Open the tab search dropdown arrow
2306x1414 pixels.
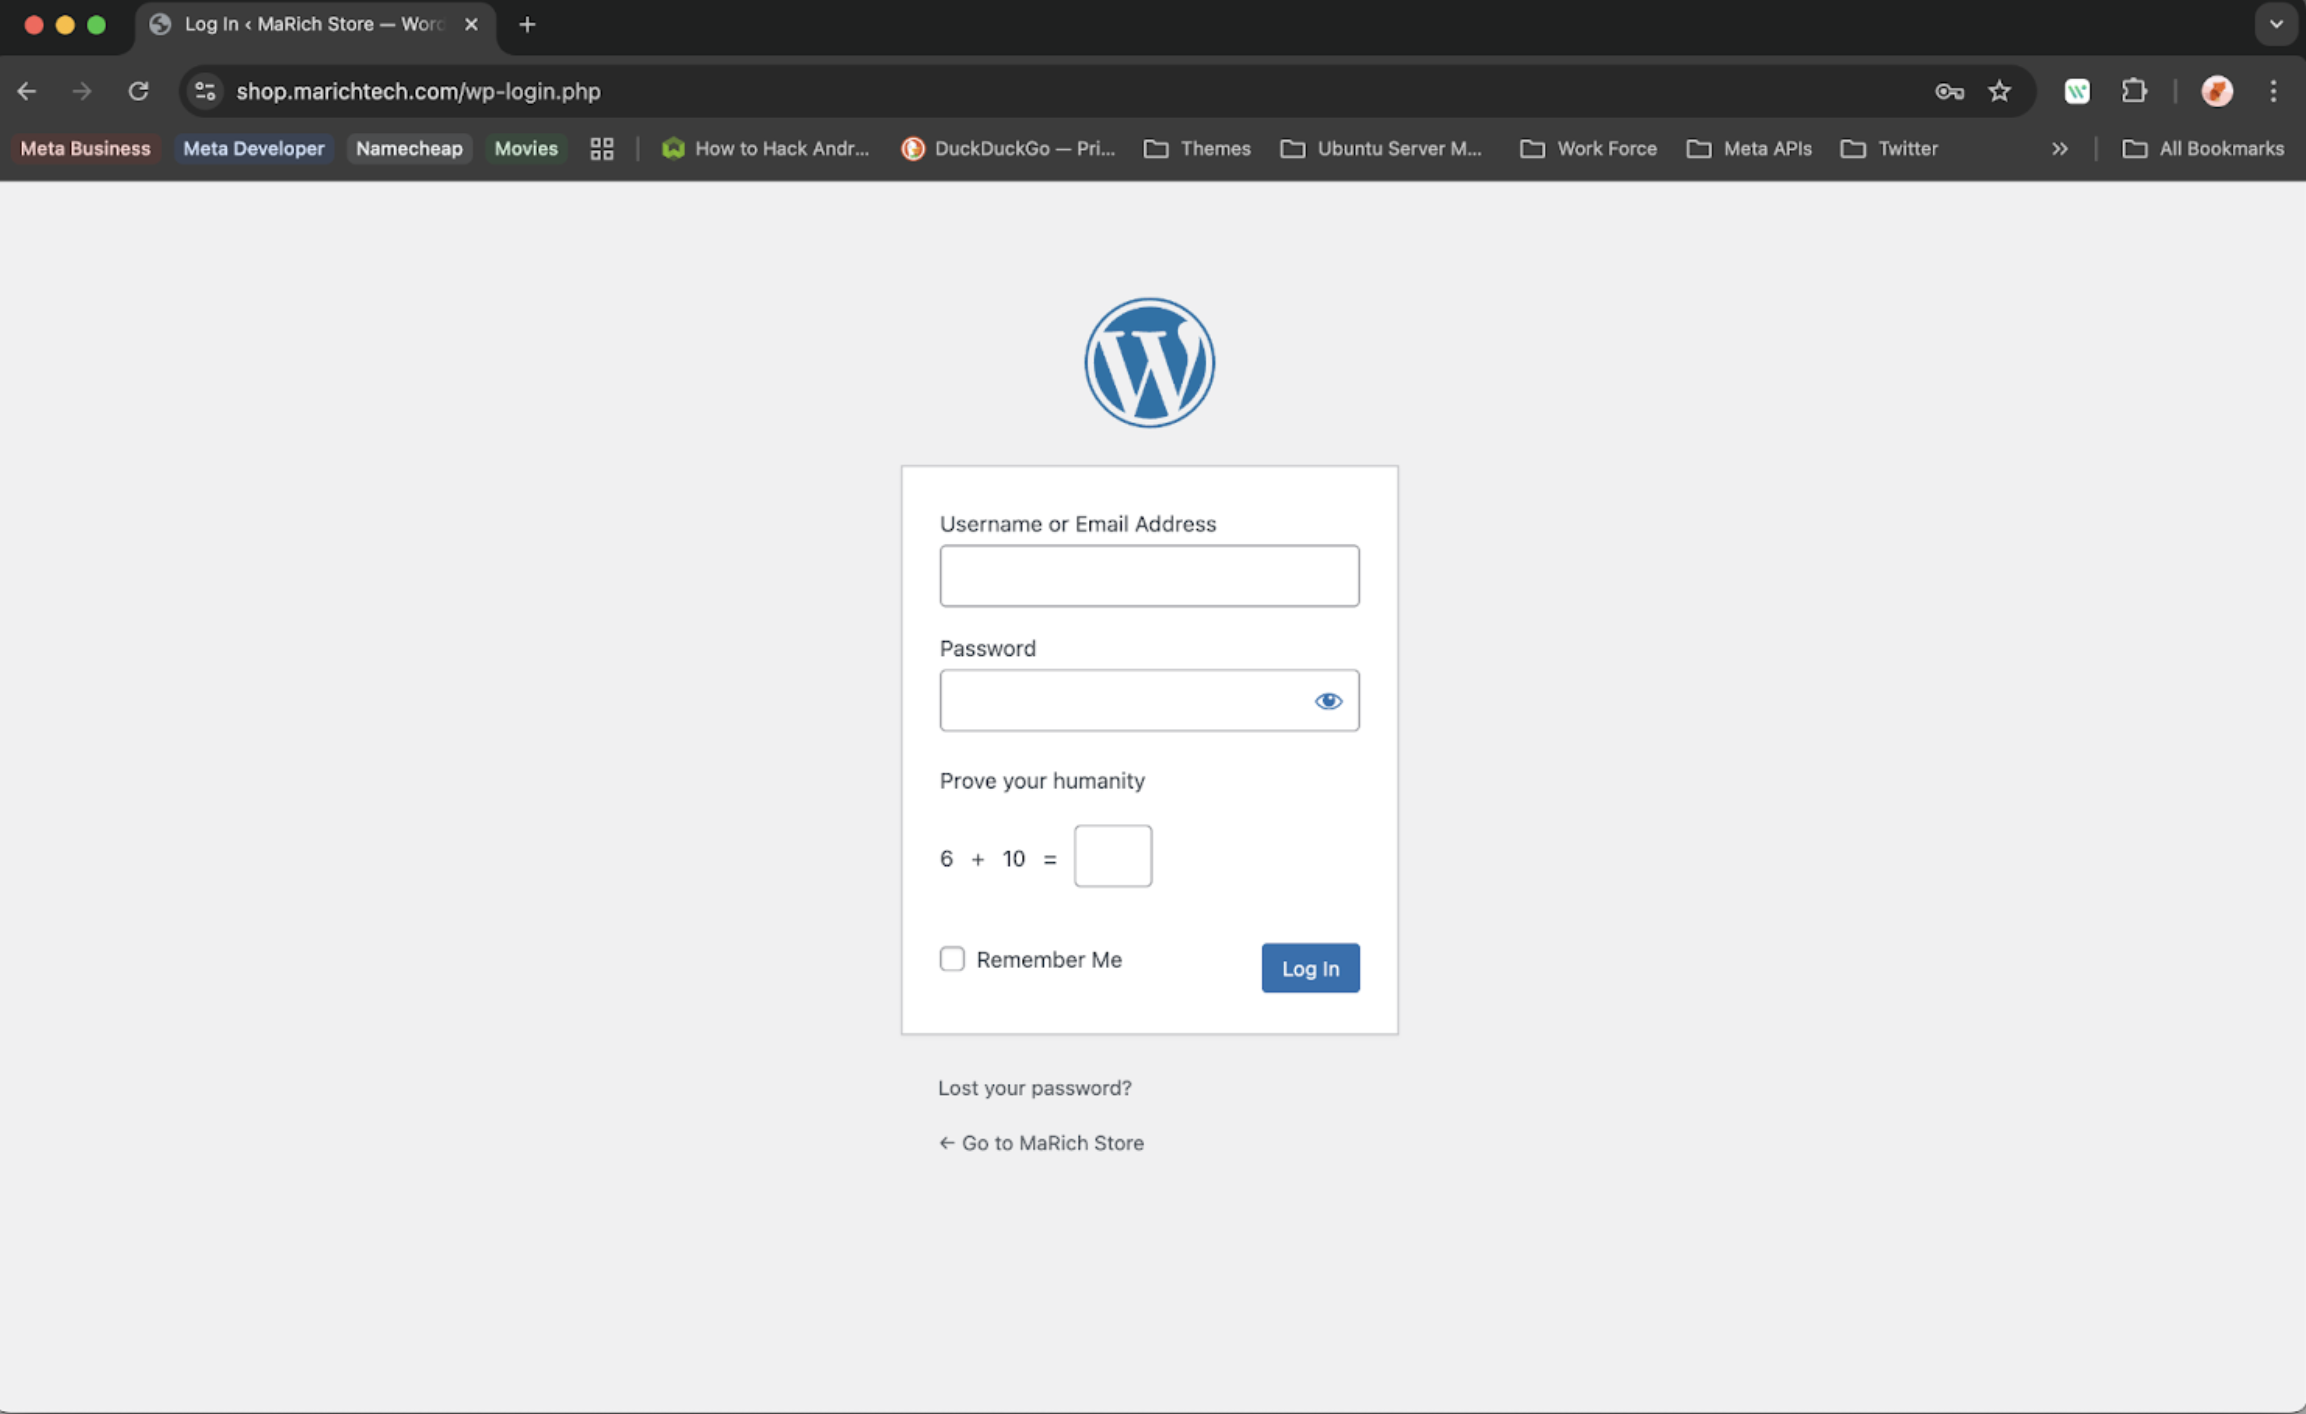tap(2276, 24)
